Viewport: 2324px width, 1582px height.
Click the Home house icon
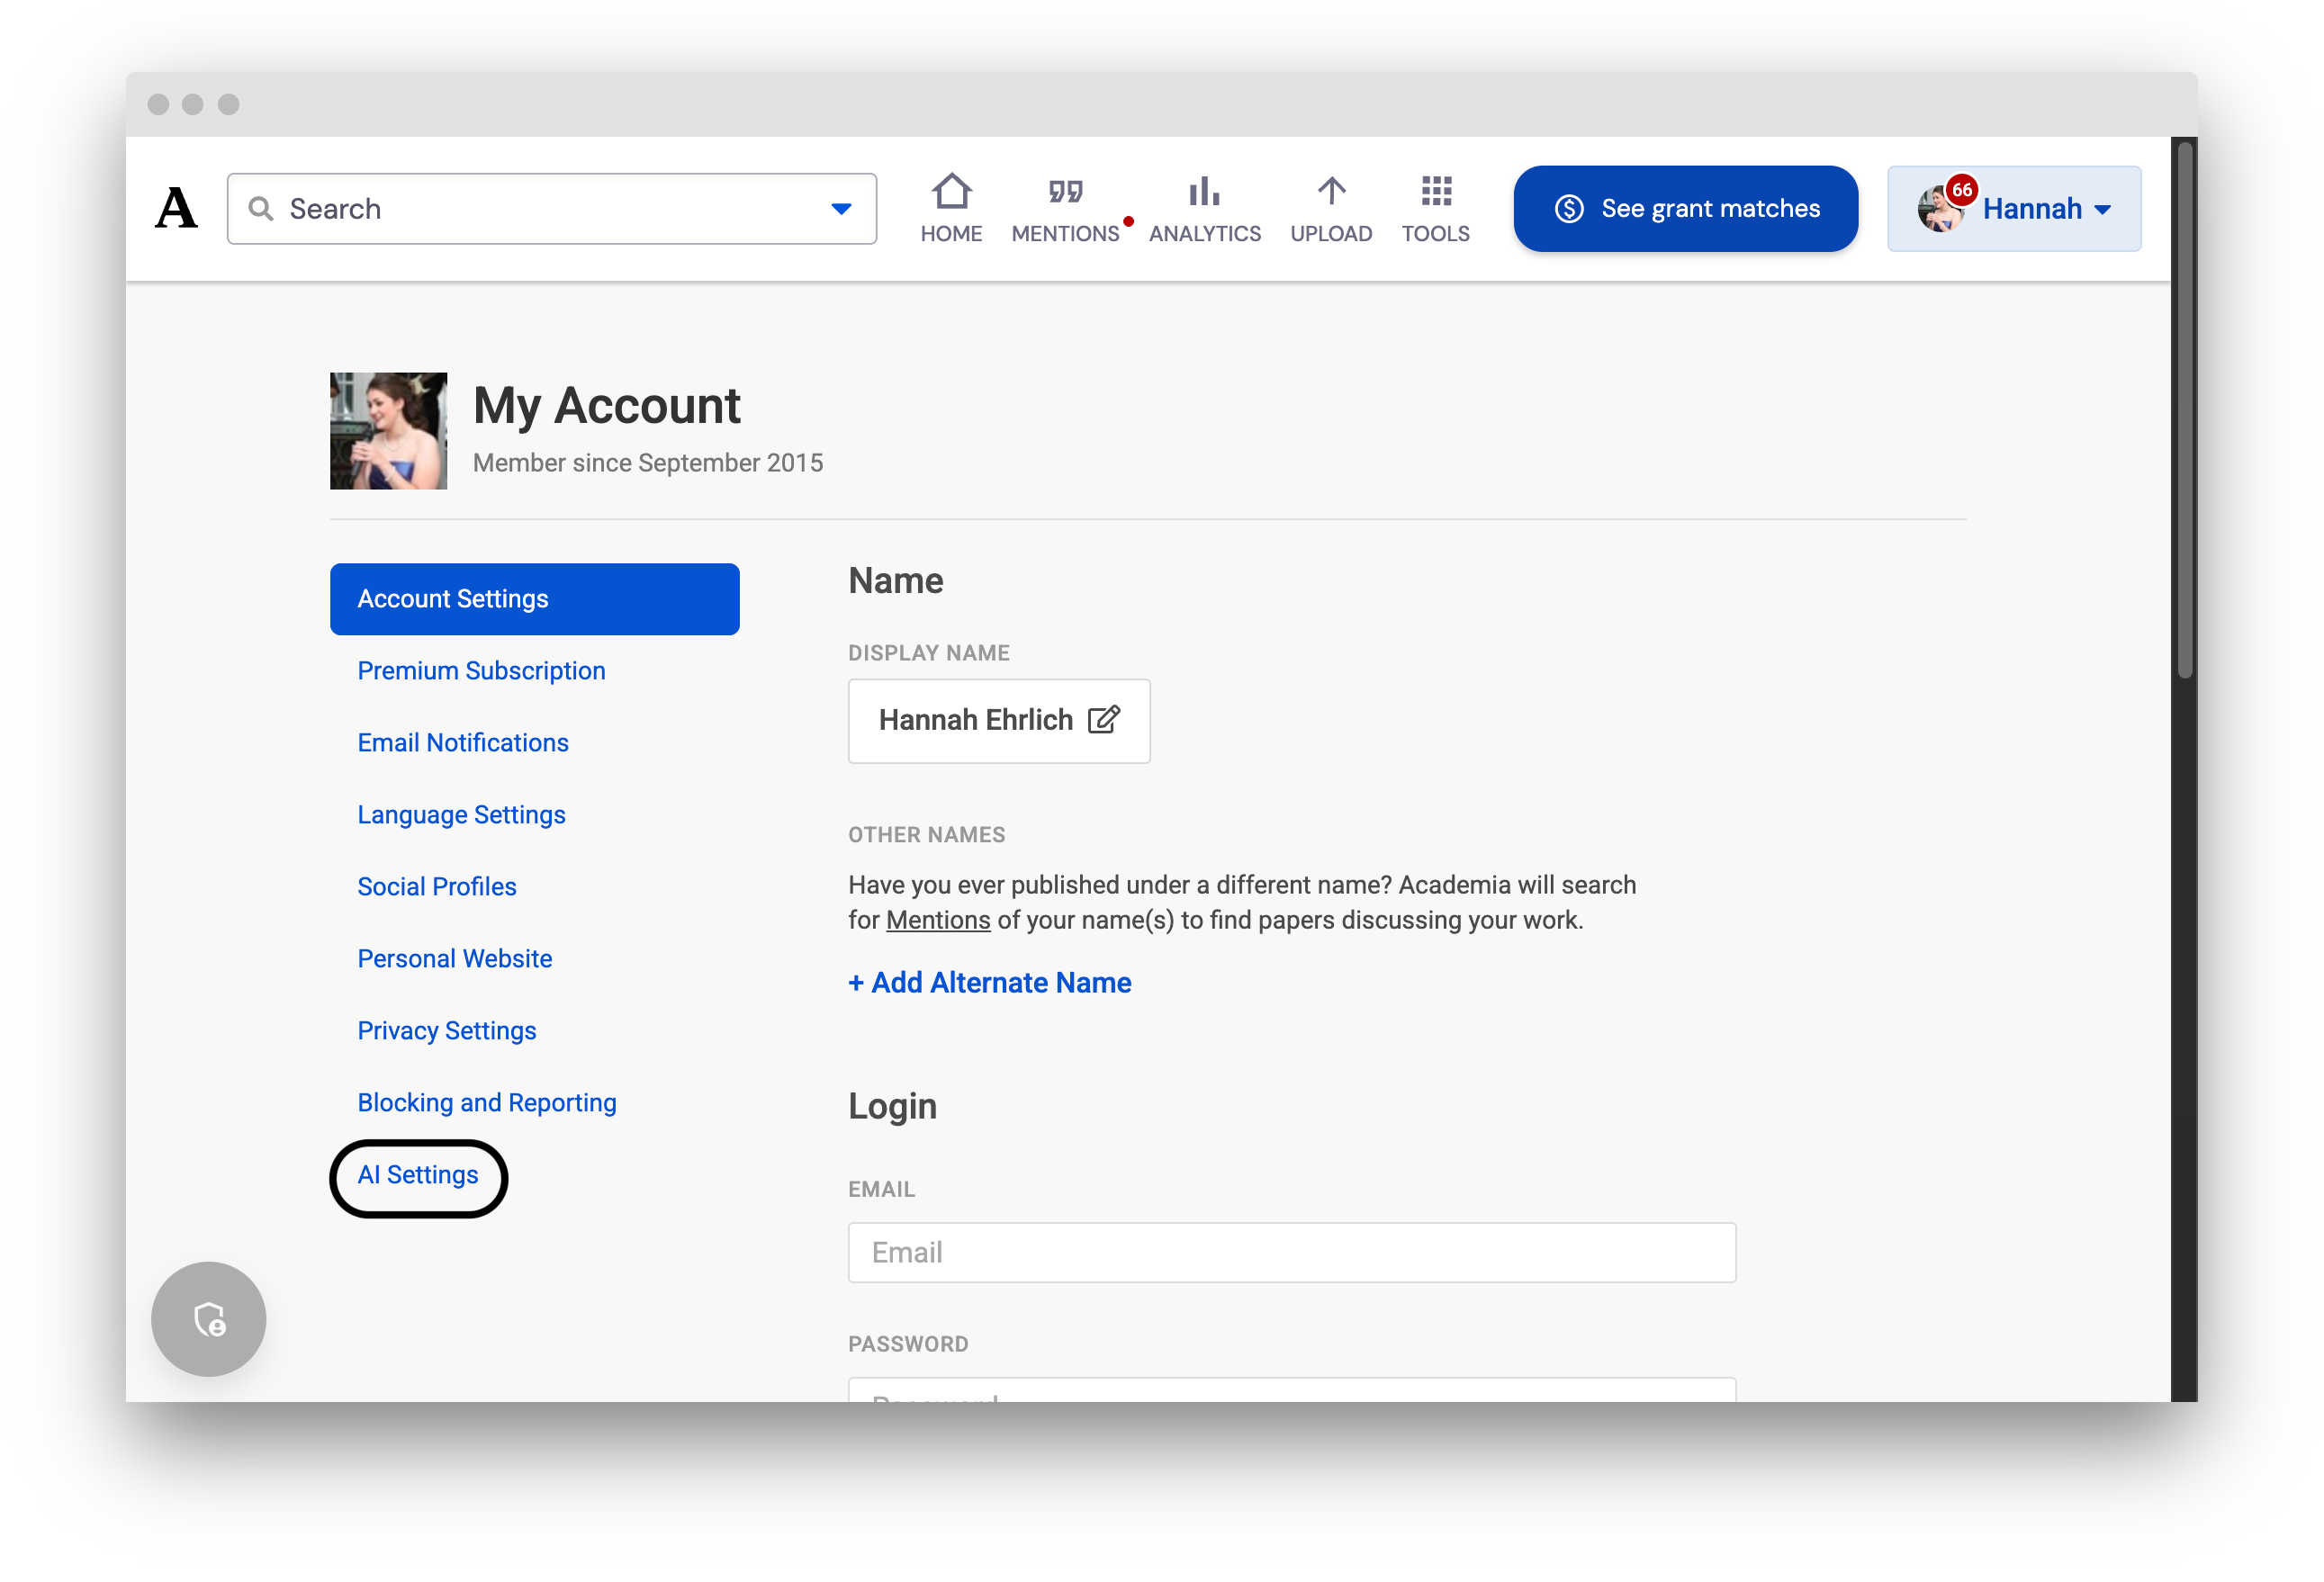pos(951,191)
